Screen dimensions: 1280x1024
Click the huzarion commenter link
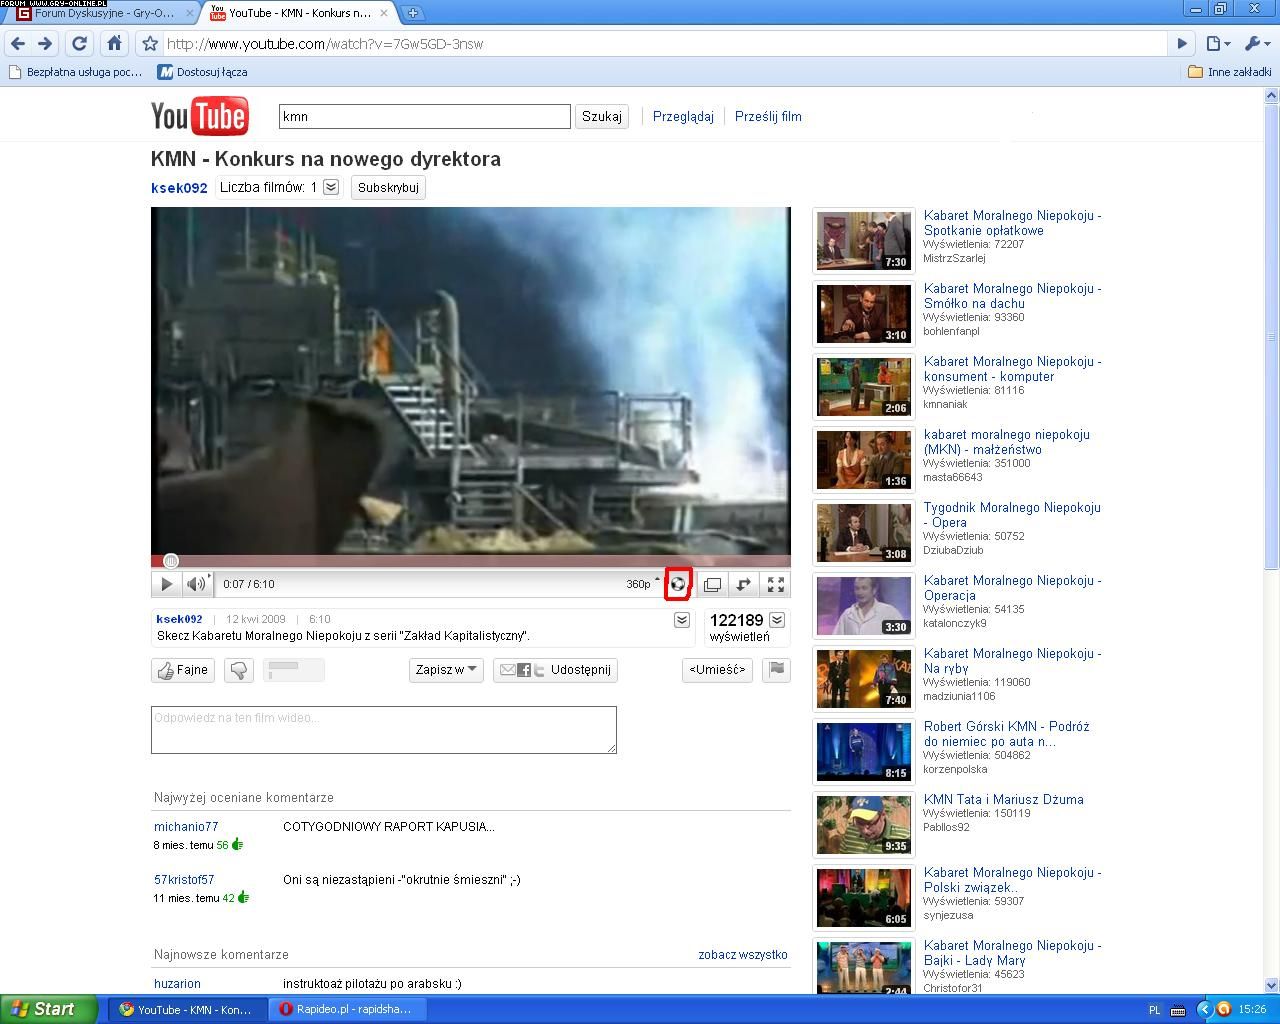click(x=177, y=984)
